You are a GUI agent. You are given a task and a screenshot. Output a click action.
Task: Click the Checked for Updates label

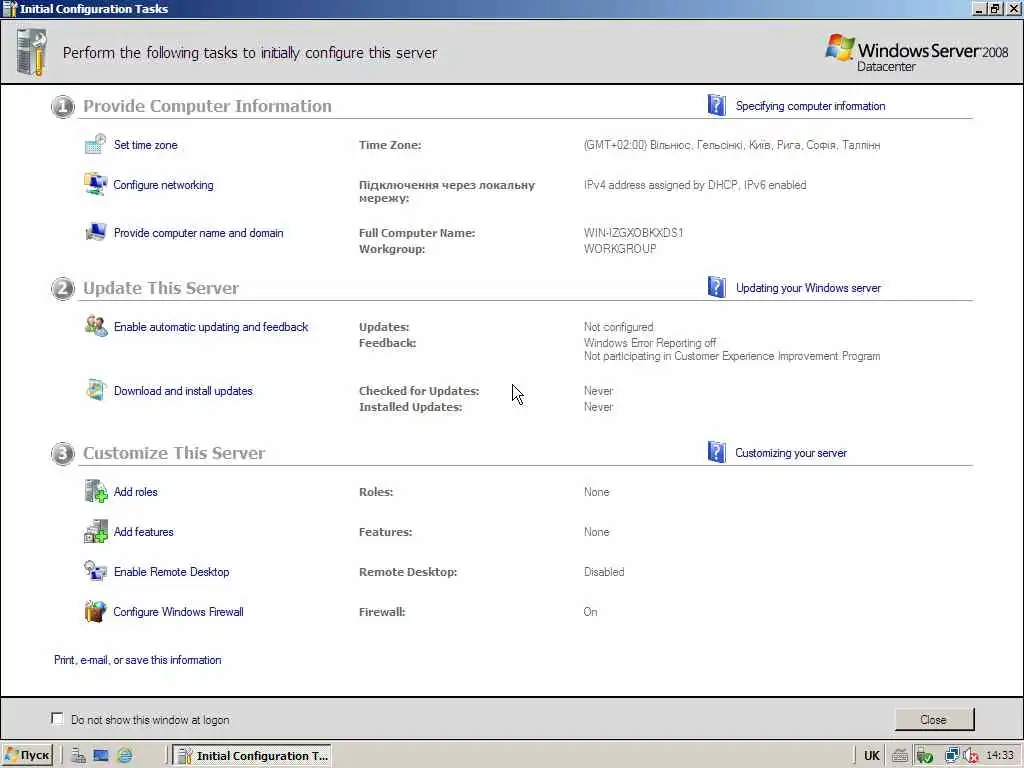point(419,391)
